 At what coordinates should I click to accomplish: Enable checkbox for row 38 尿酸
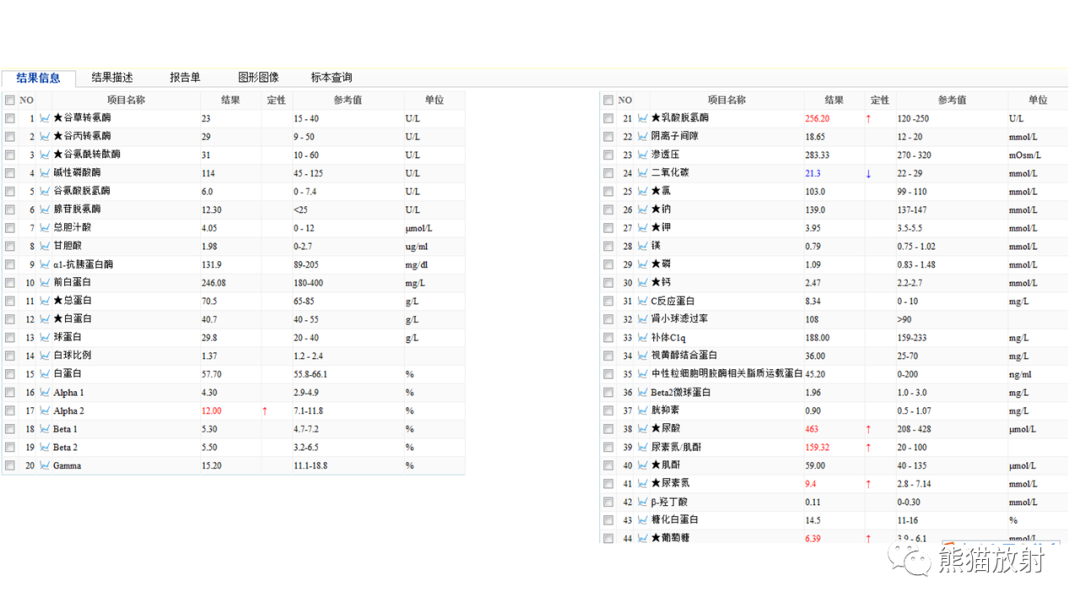608,429
